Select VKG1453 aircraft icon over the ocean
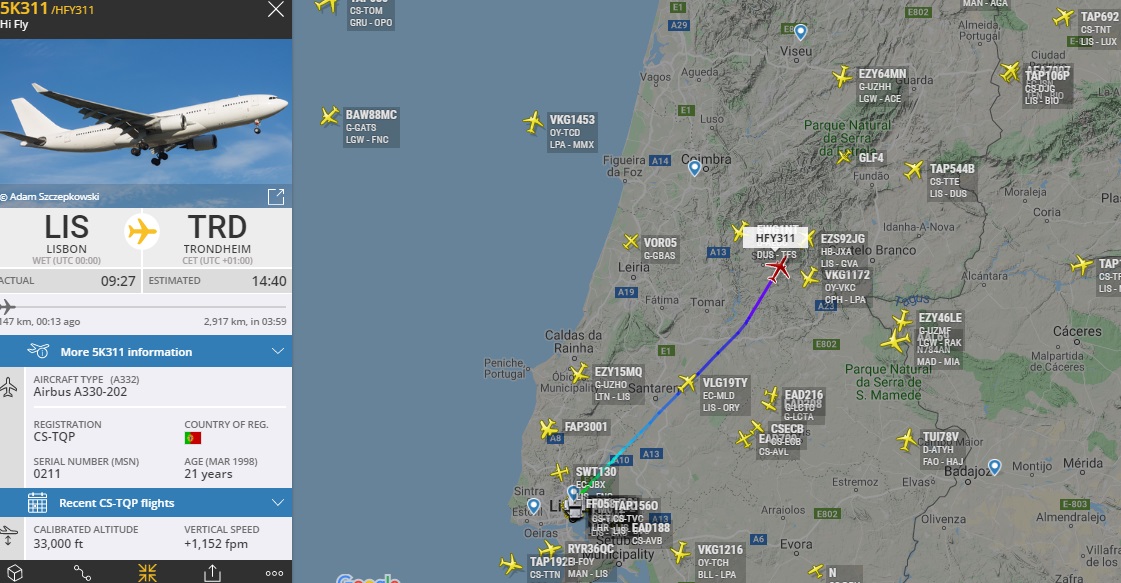 (533, 122)
